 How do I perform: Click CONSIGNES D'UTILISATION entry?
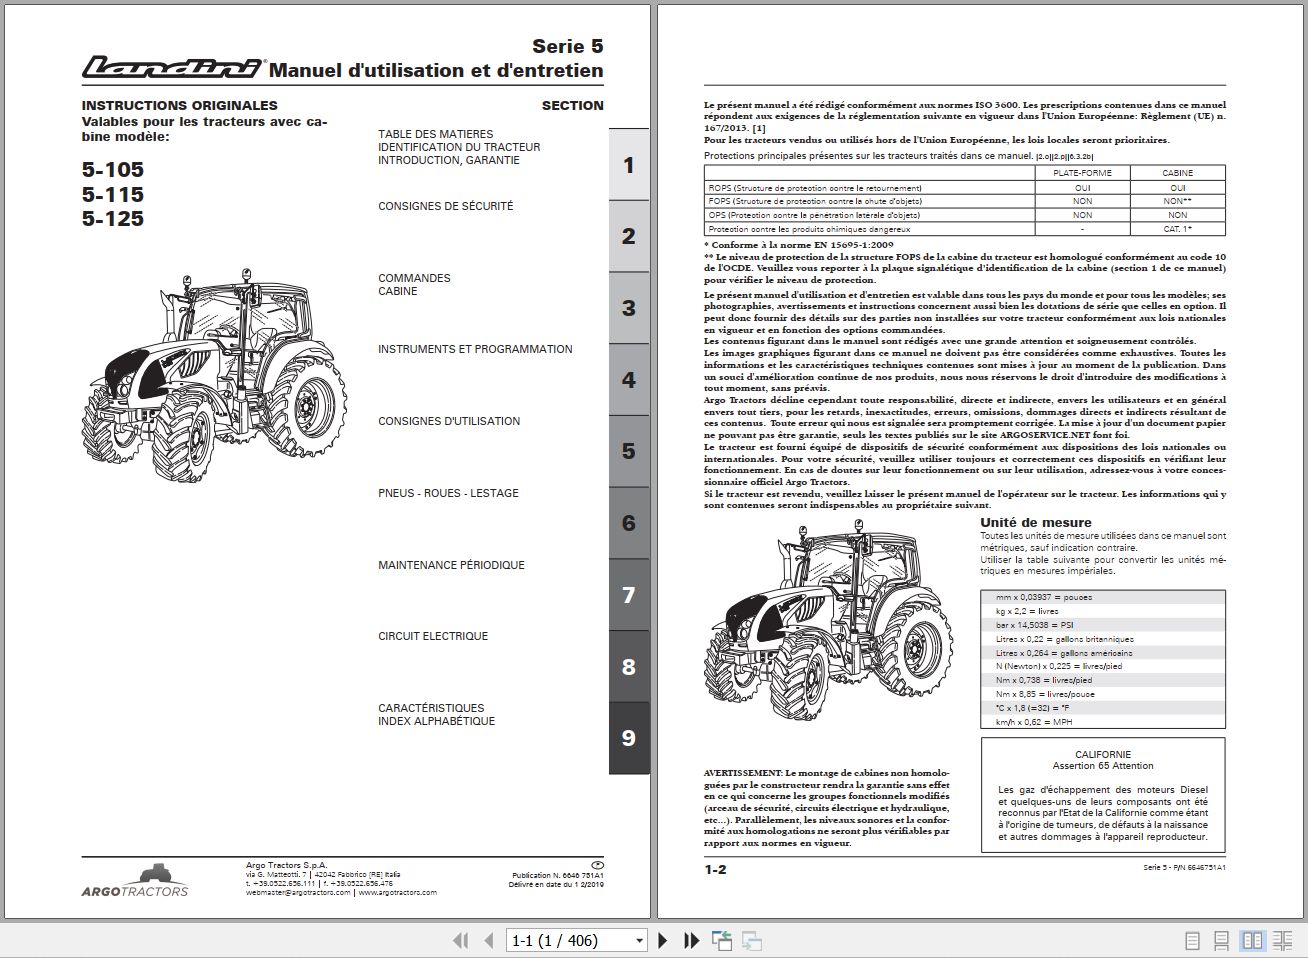tap(449, 421)
